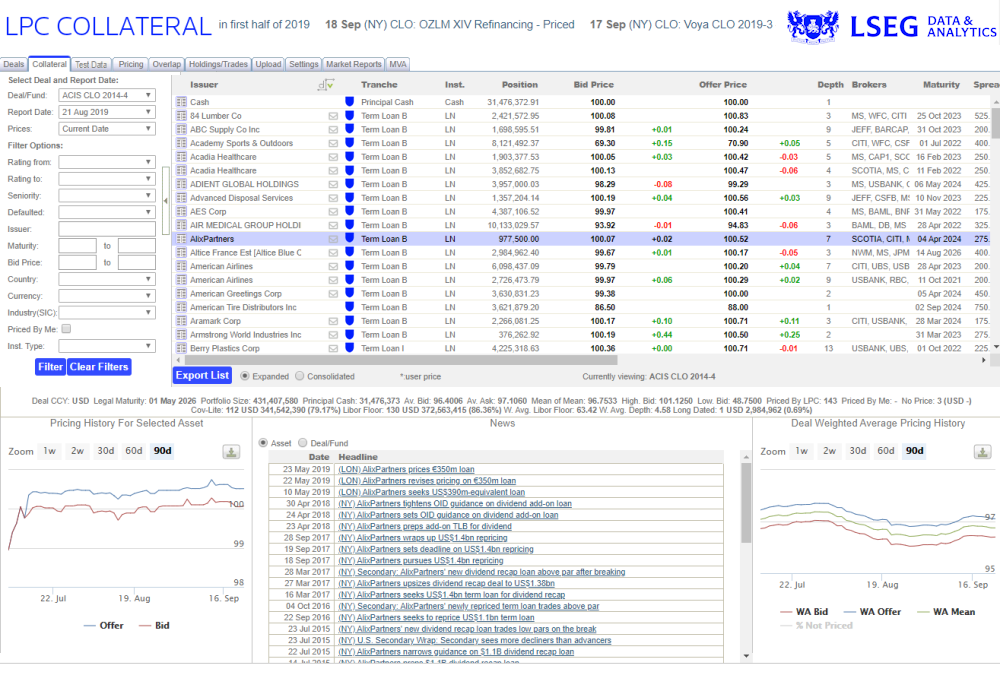Collapse the left filter panel with the arrow handle
Screen dimensions: 1000x676
click(165, 200)
